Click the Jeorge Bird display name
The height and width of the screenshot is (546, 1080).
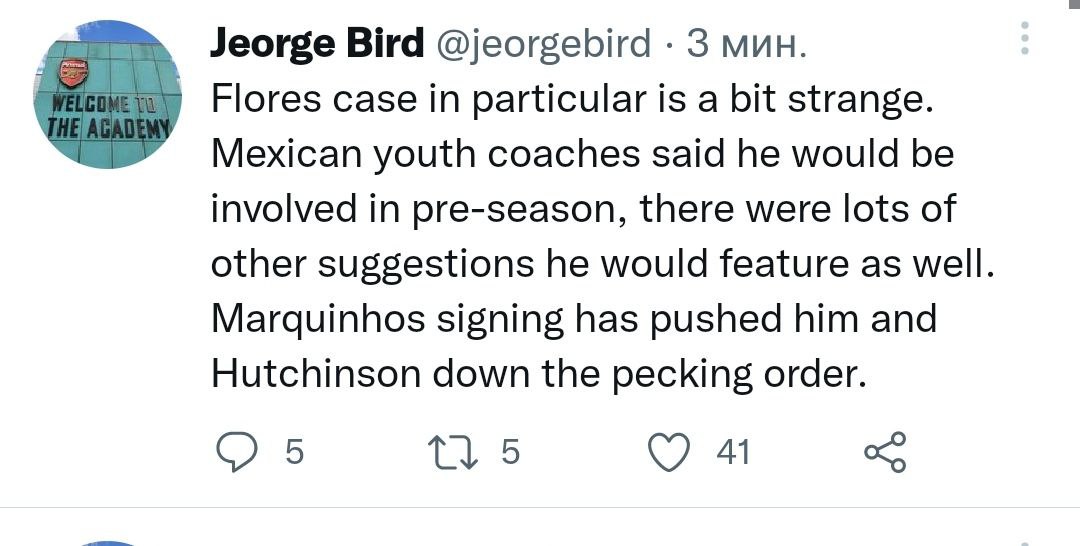[317, 43]
